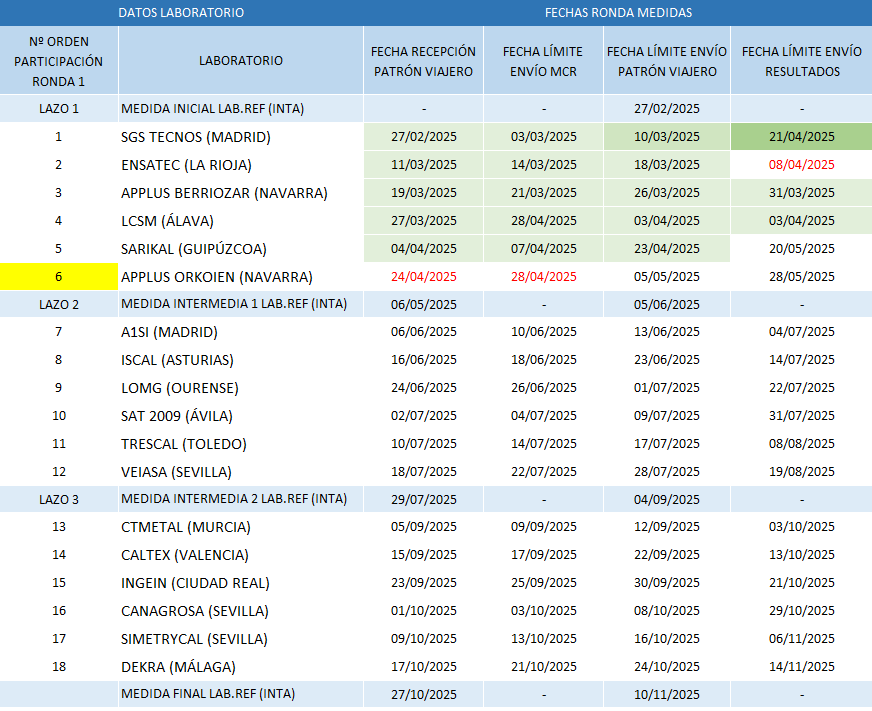Click the 19/08/2025 date cell
The image size is (872, 711).
click(801, 472)
